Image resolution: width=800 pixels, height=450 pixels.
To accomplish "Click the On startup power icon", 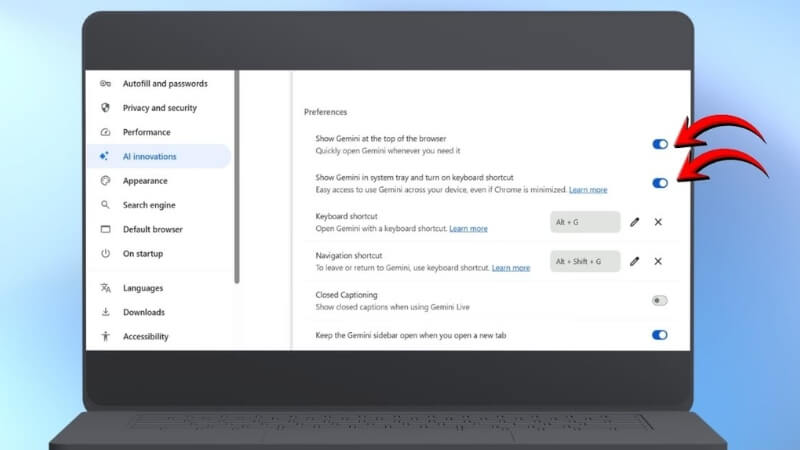I will coord(105,254).
